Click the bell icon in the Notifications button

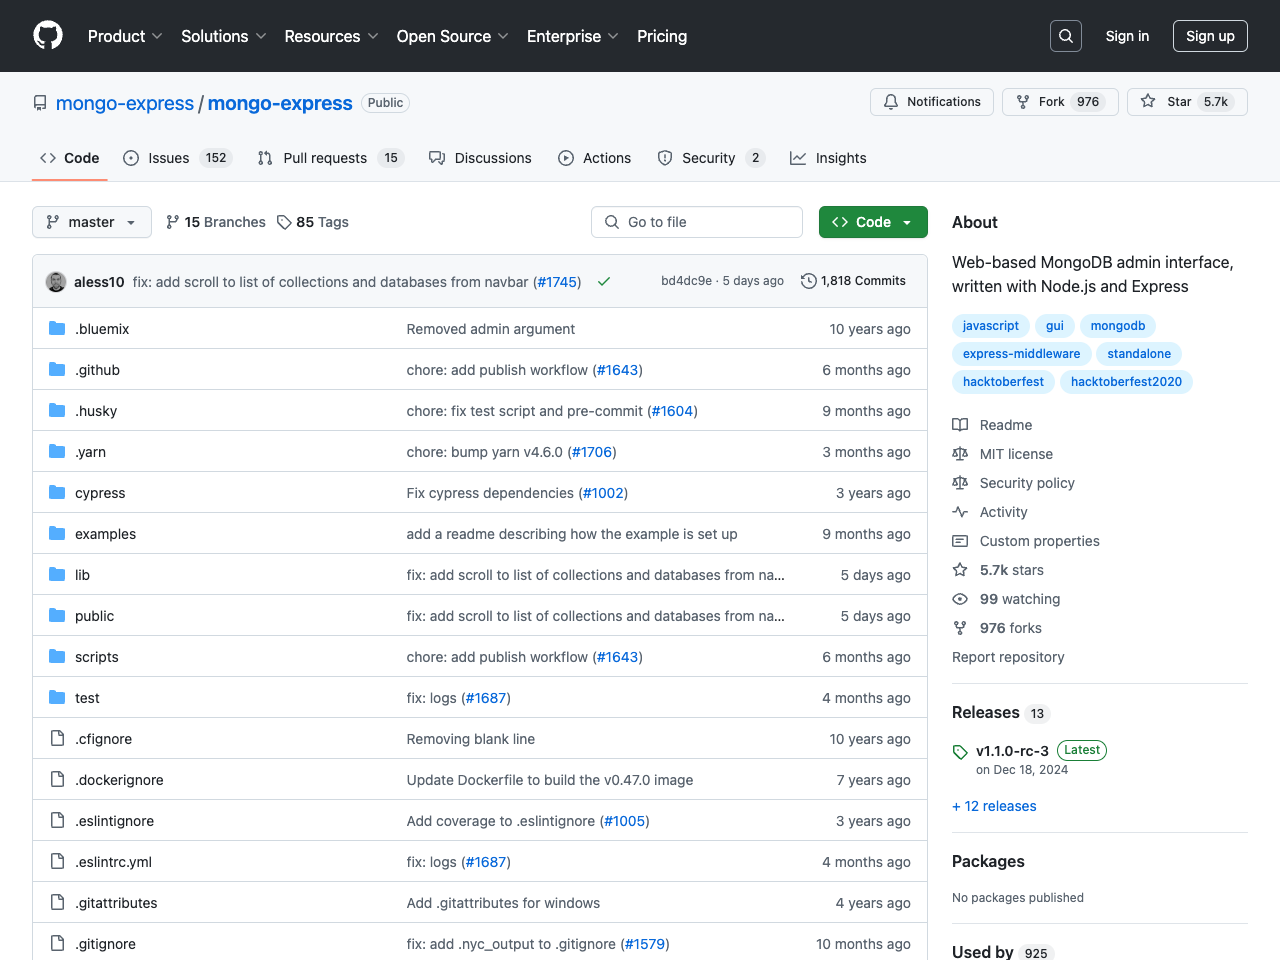(x=891, y=102)
